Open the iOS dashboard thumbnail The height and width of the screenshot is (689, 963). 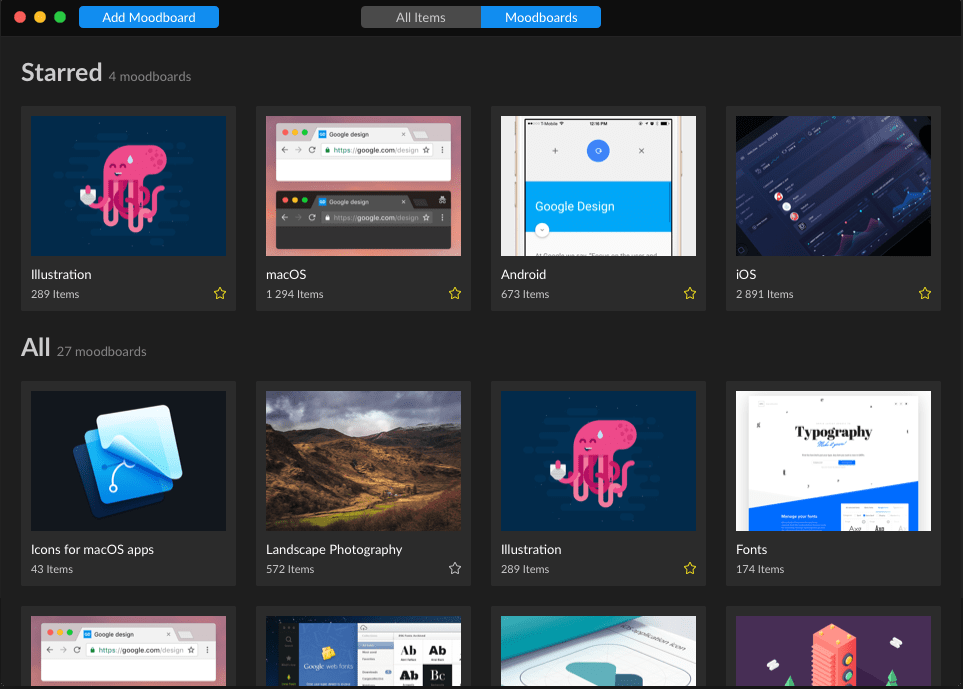(833, 186)
